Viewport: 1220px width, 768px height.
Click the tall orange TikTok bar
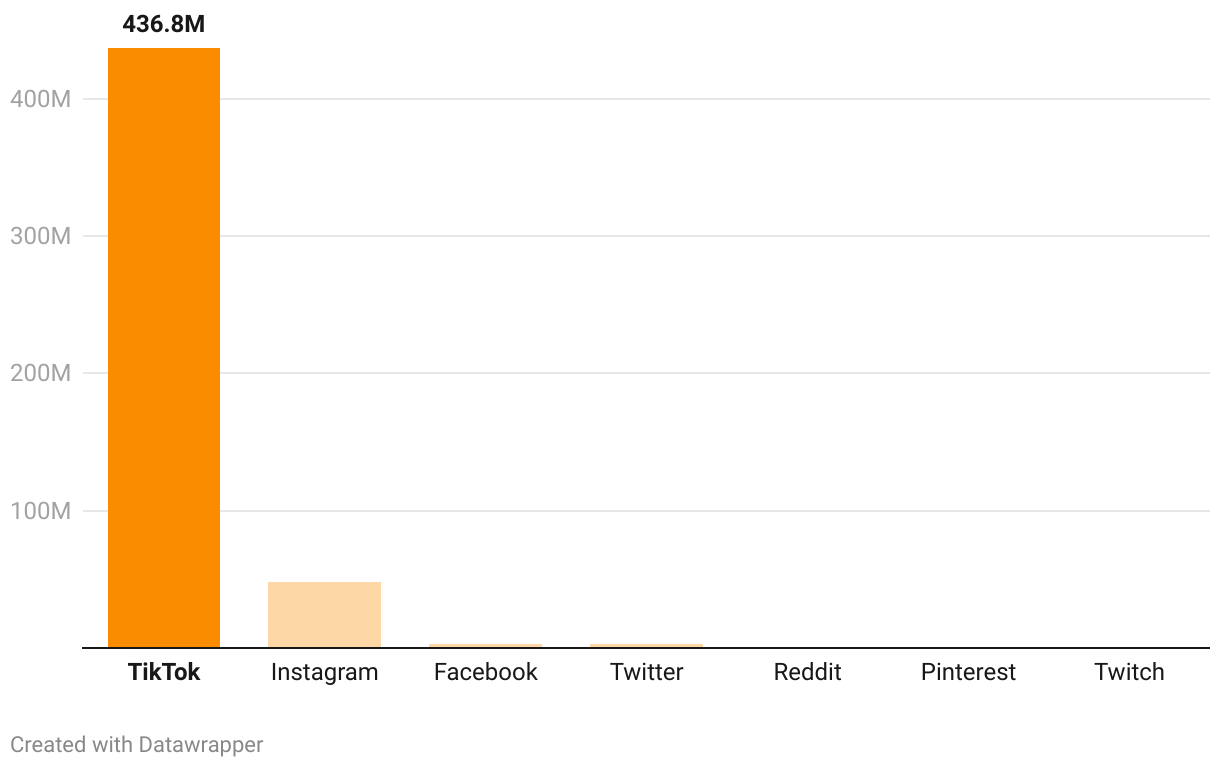tap(164, 350)
